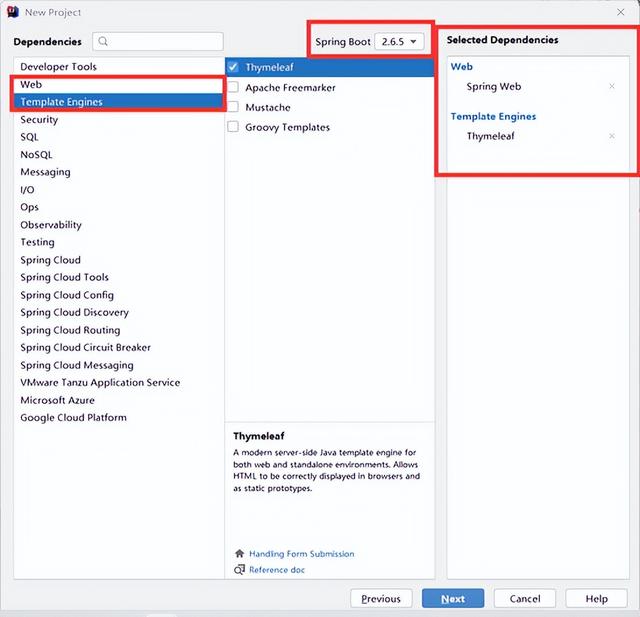Click the Web group heading in Selected Dependencies

click(x=462, y=67)
